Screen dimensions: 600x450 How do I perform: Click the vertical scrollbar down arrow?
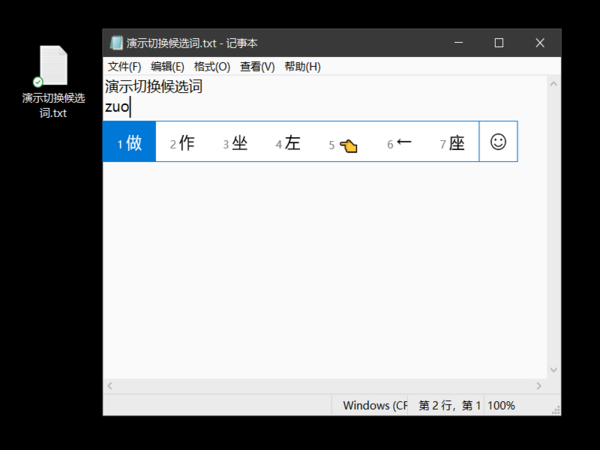(x=553, y=370)
